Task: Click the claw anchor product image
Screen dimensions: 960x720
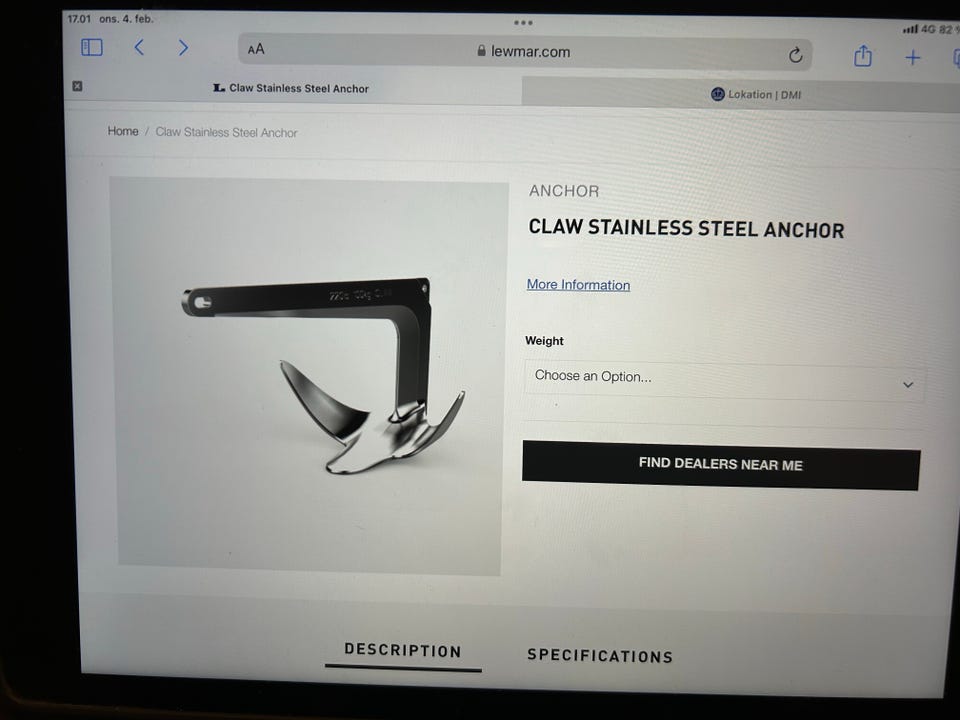Action: coord(309,376)
